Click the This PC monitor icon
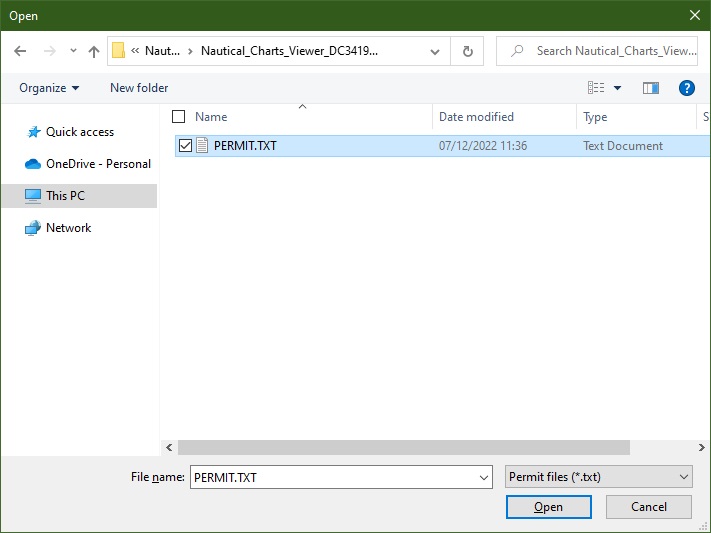The height and width of the screenshot is (533, 711). 33,196
